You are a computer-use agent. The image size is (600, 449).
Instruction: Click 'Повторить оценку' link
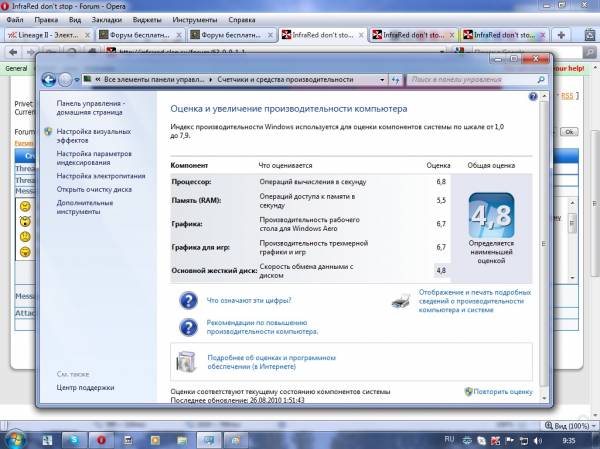[x=503, y=392]
